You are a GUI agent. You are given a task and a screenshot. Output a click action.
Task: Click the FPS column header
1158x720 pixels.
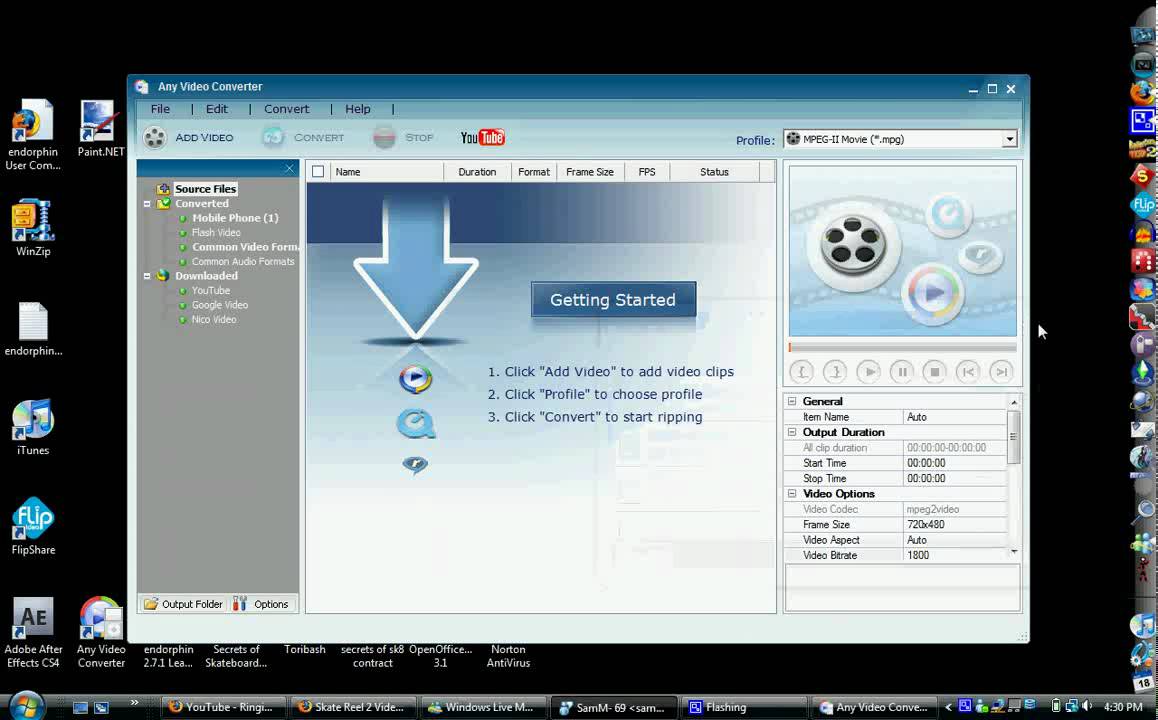tap(647, 172)
